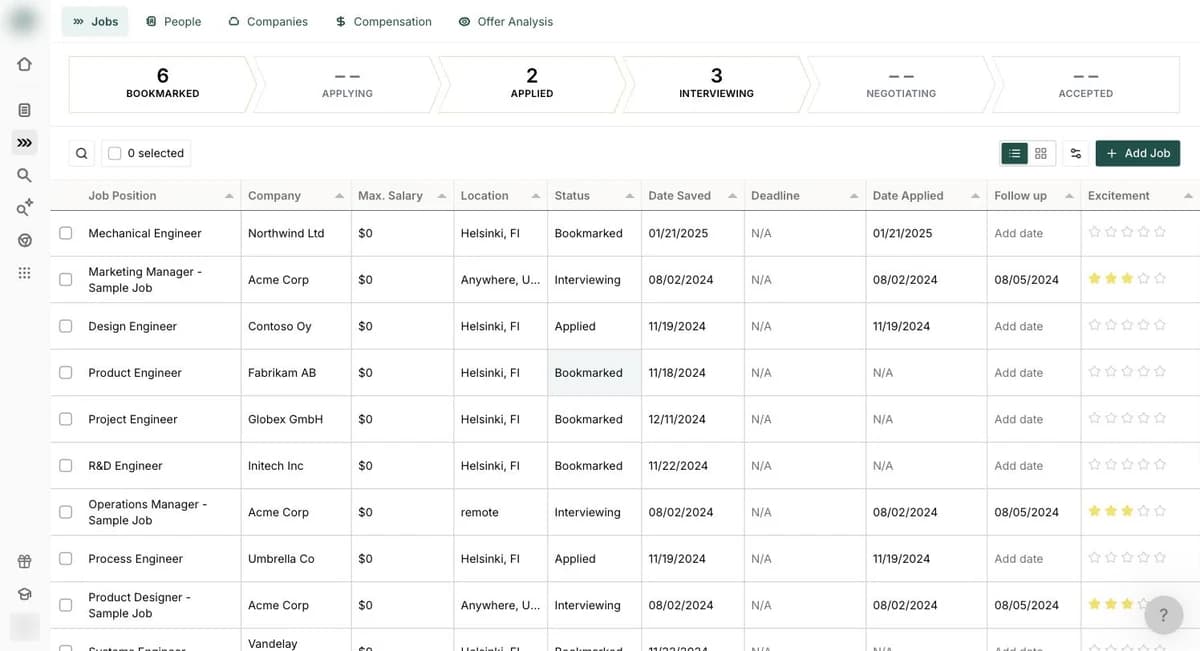The width and height of the screenshot is (1200, 651).
Task: Click the Add Job button
Action: (x=1138, y=153)
